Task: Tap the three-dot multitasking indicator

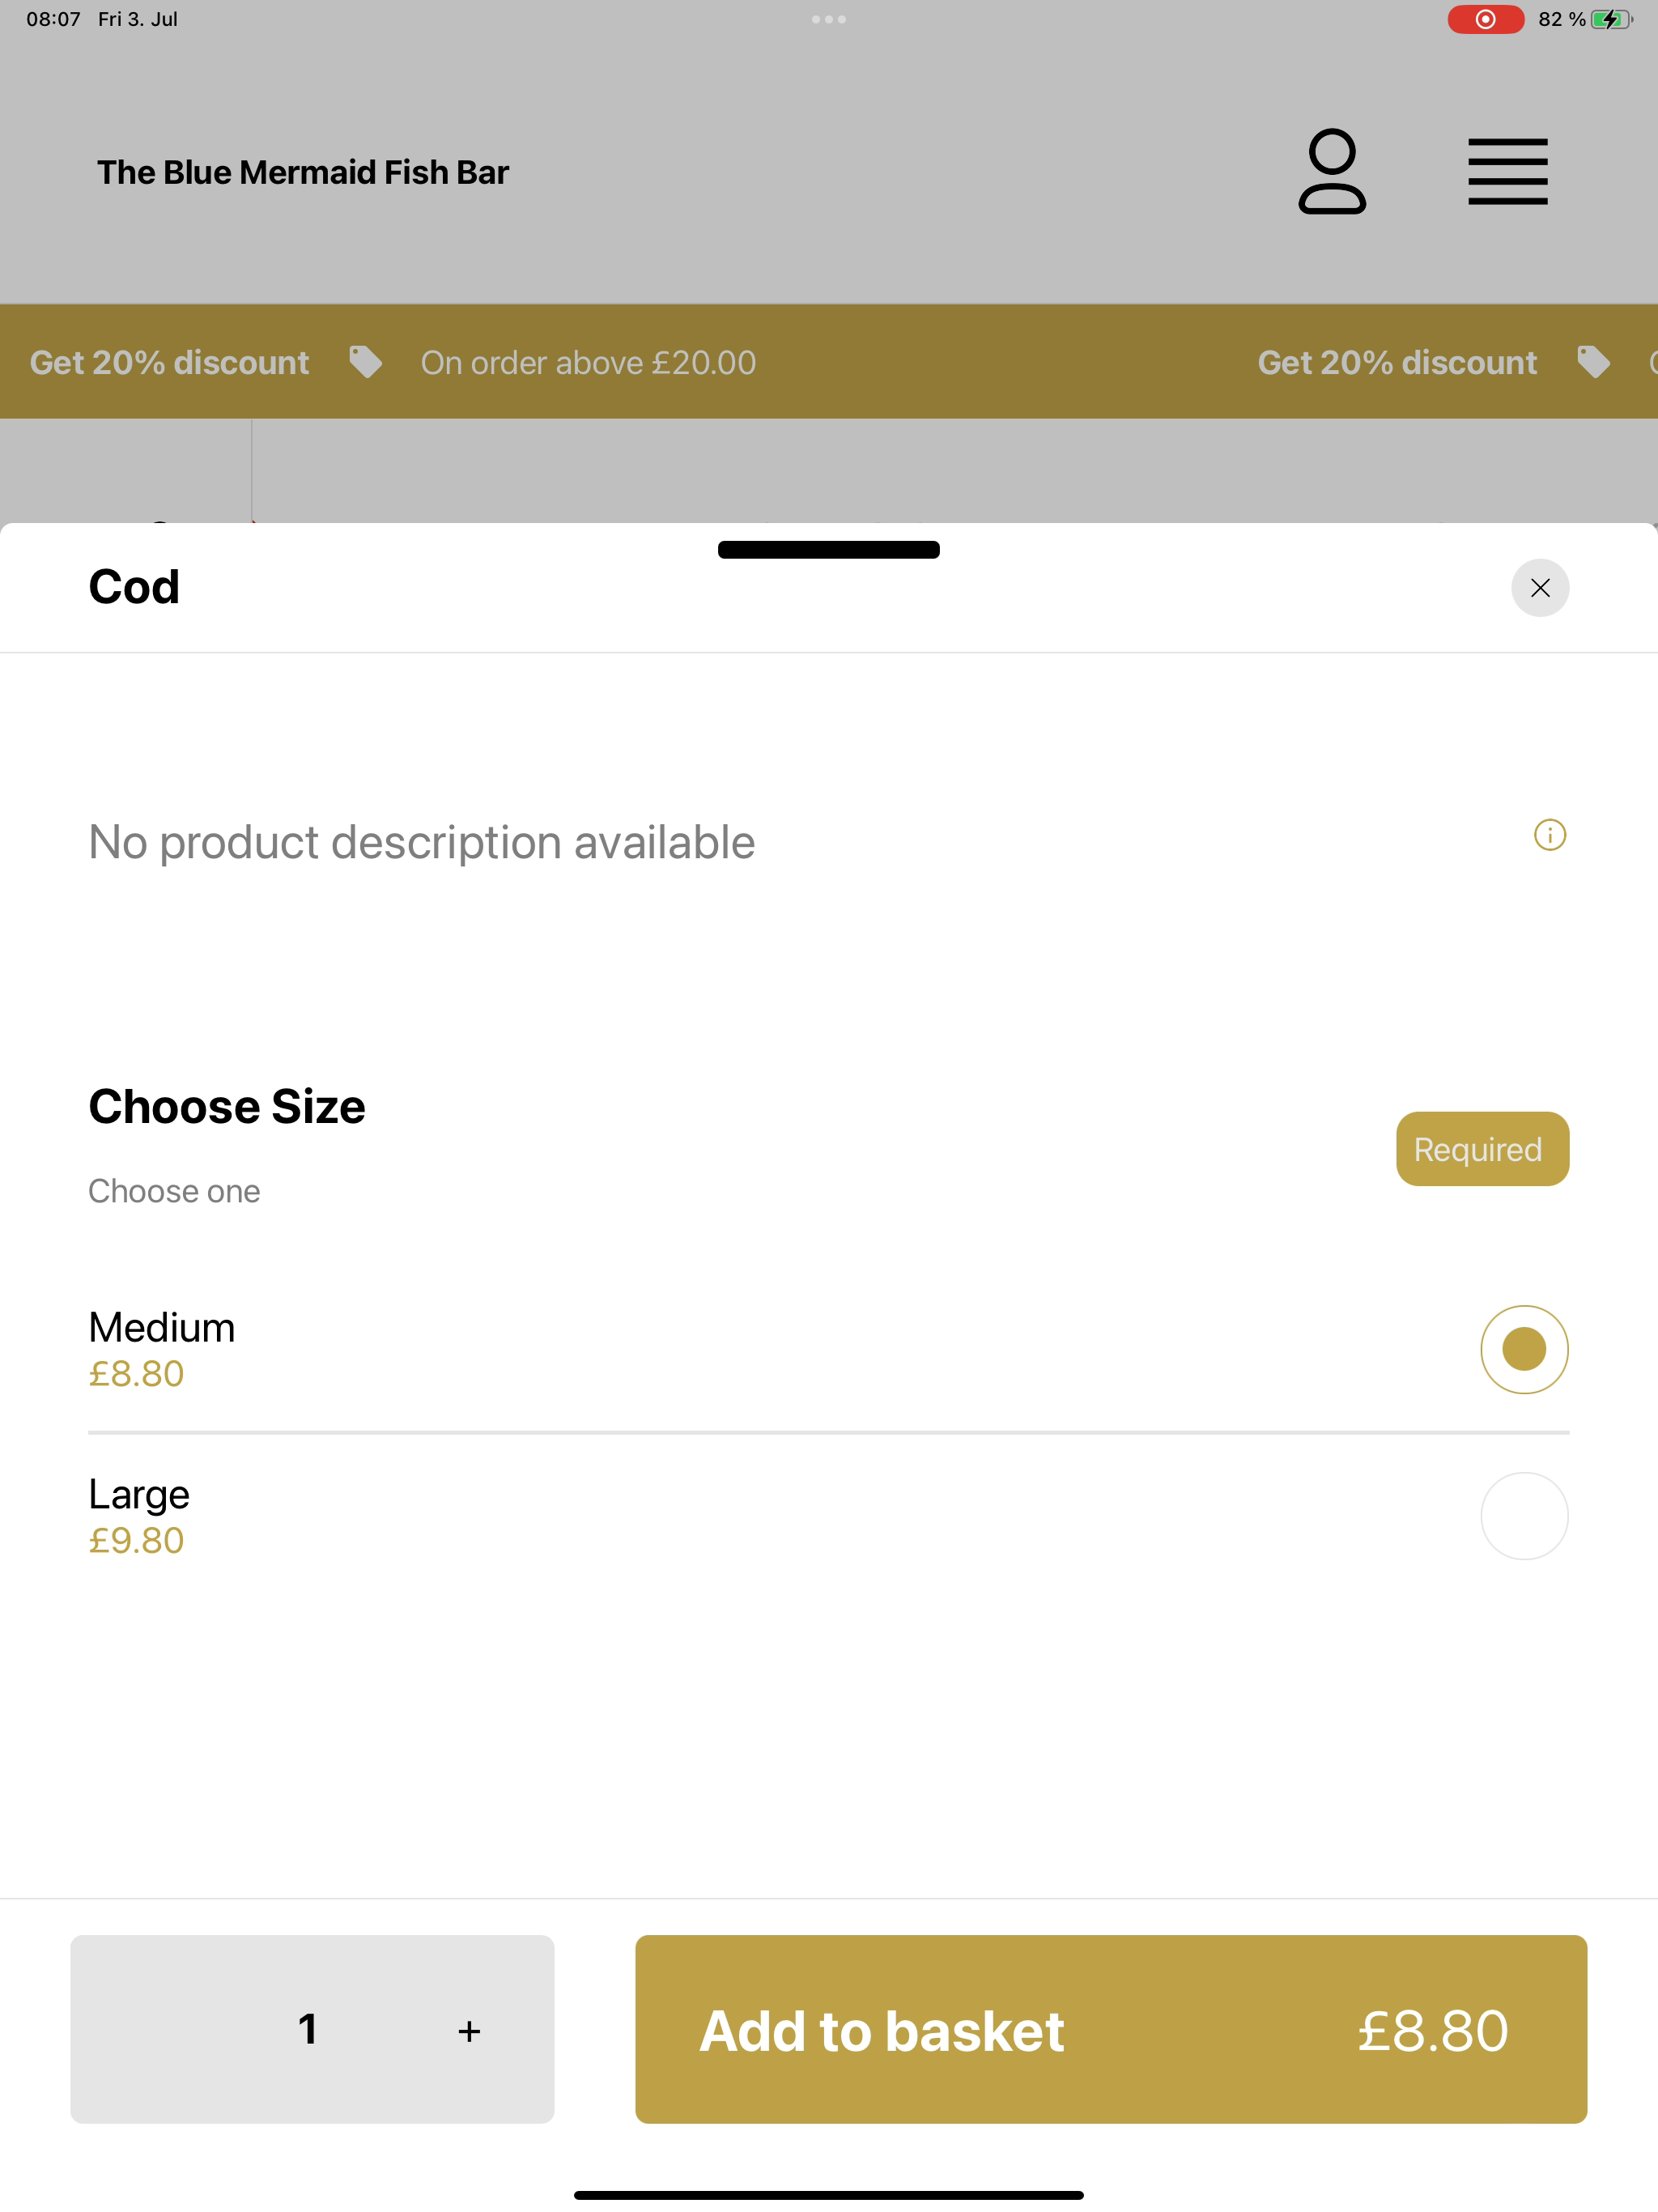Action: click(x=829, y=19)
